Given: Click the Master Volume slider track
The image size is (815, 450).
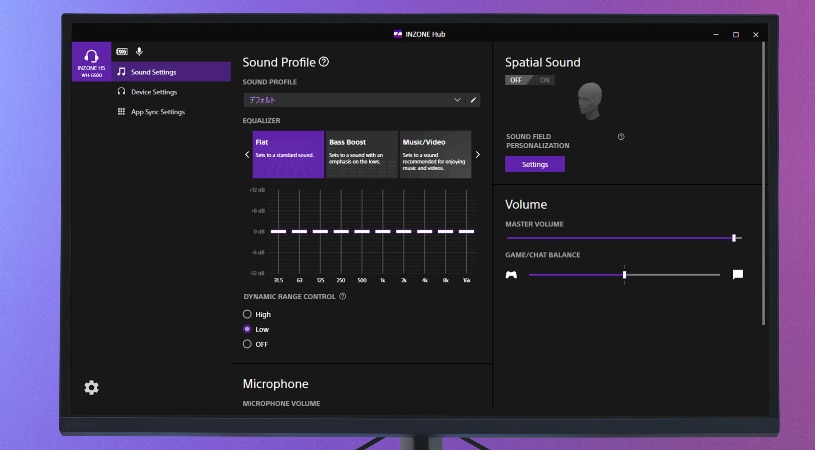Looking at the screenshot, I should [620, 238].
